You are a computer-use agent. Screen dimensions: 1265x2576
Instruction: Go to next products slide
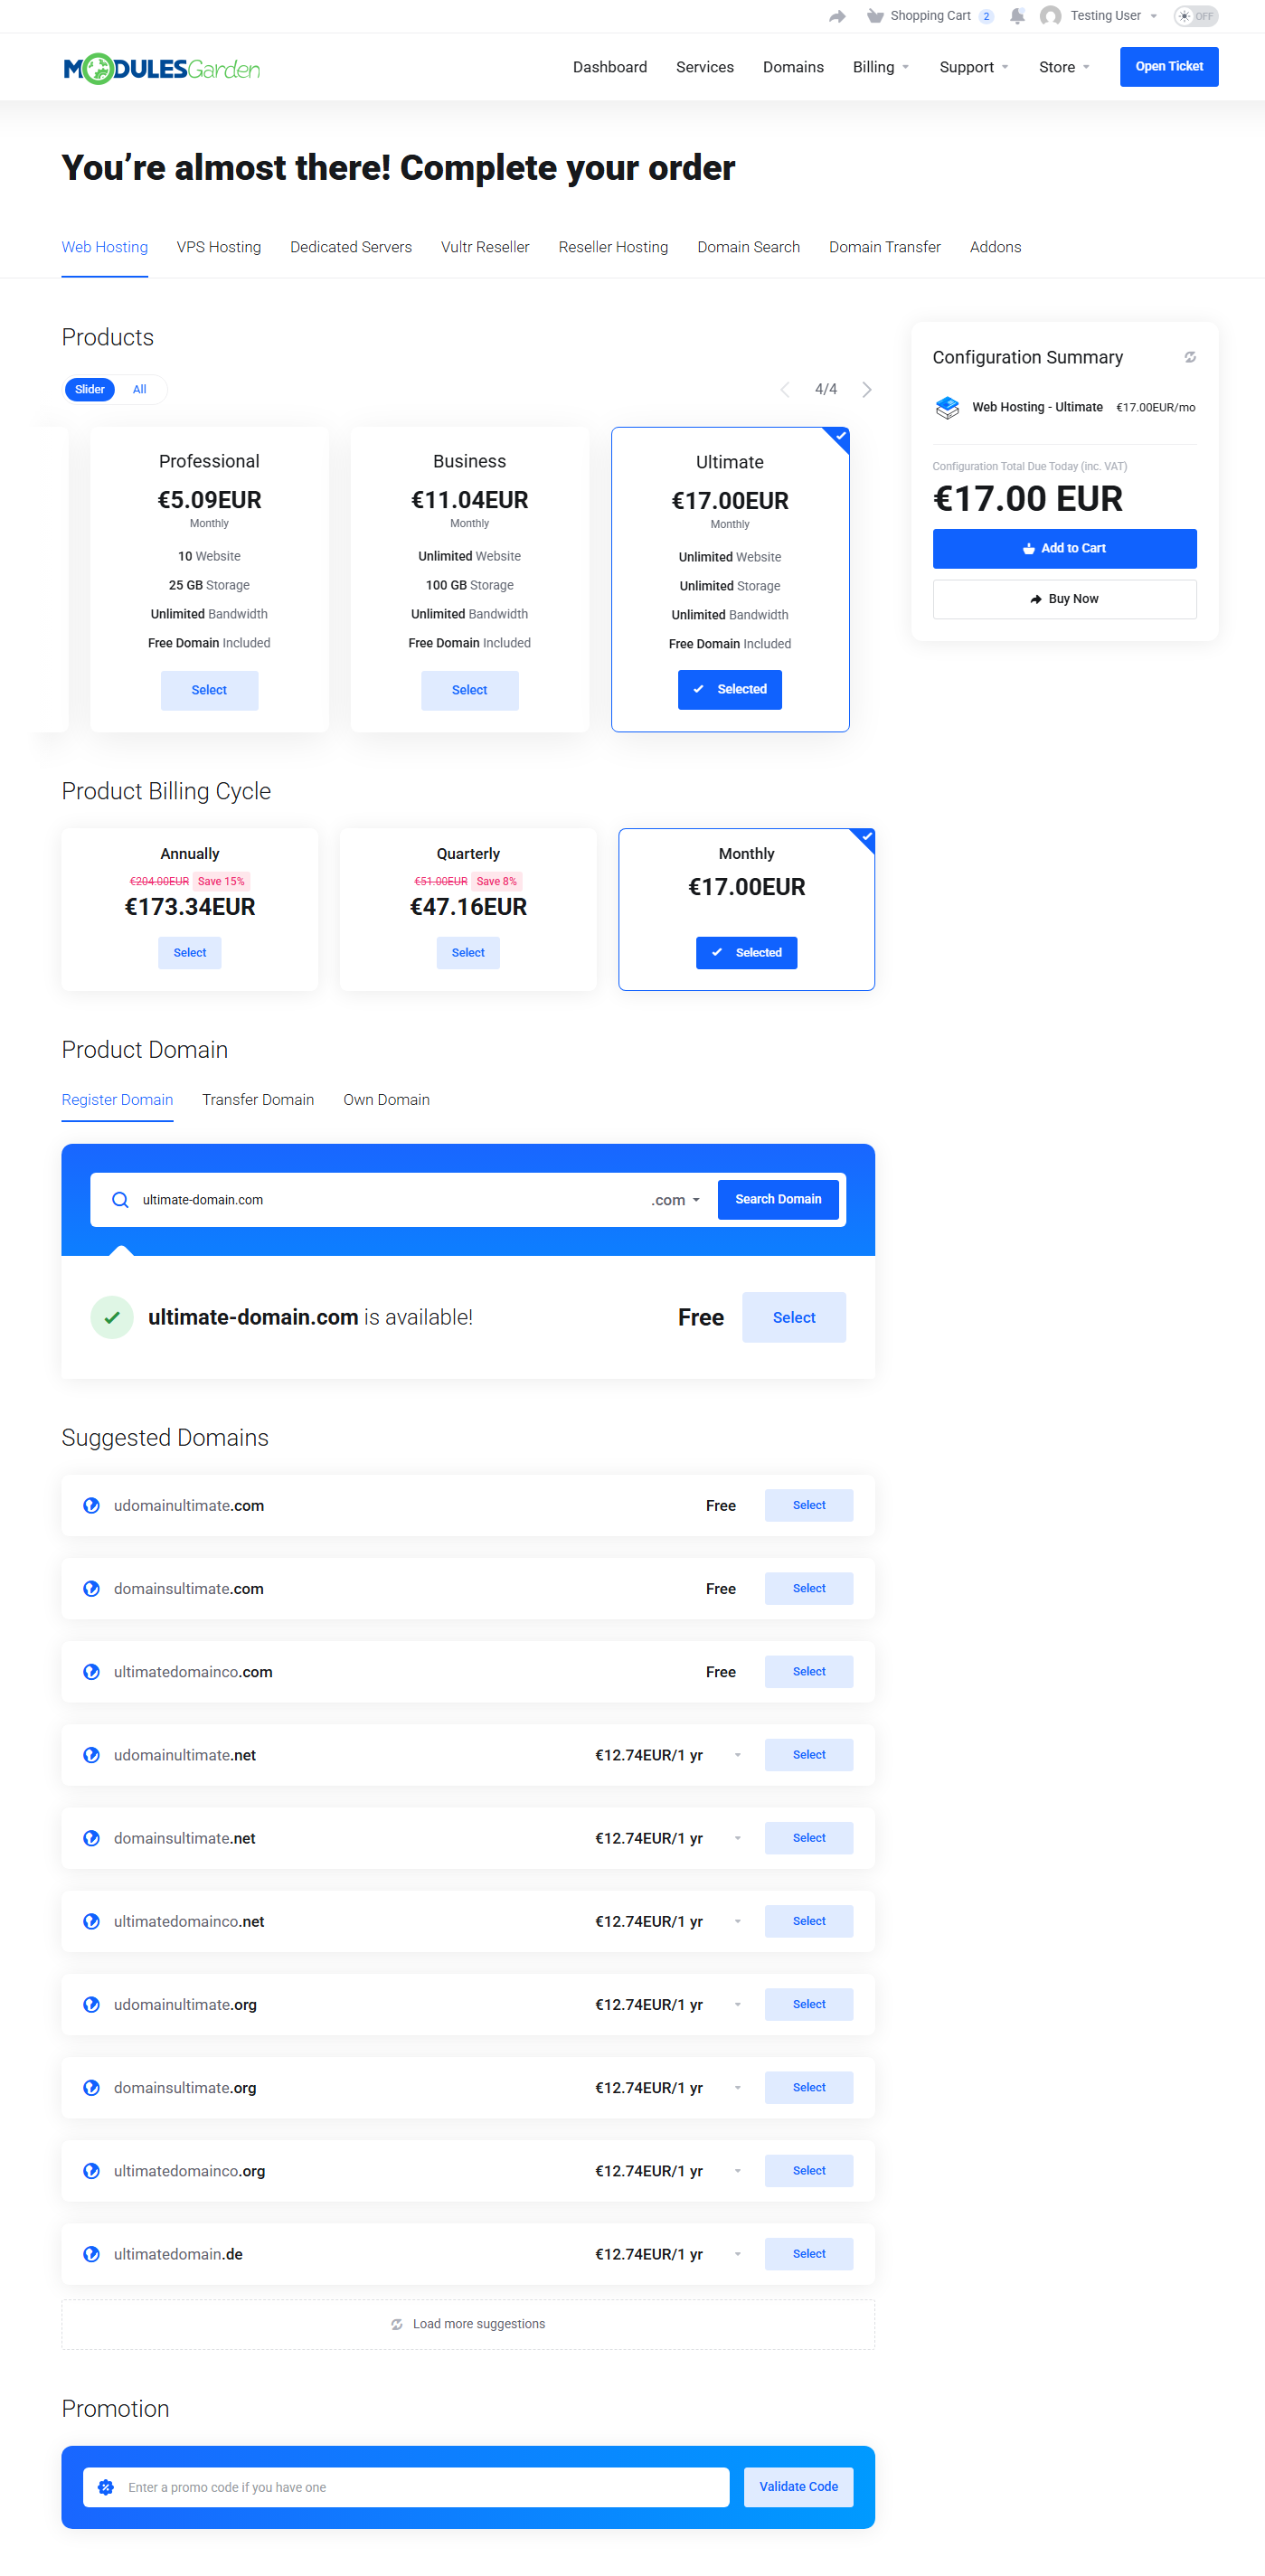(x=866, y=389)
